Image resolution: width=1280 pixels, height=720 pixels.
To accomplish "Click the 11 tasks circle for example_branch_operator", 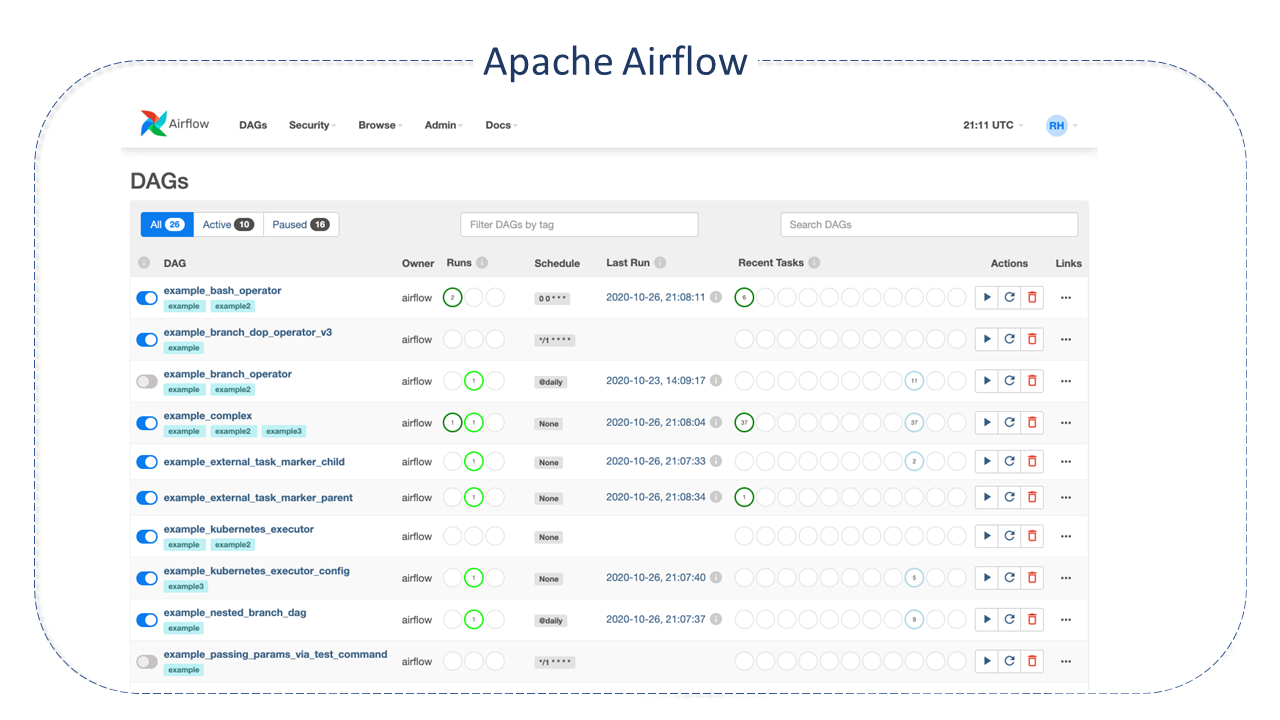I will pyautogui.click(x=913, y=381).
